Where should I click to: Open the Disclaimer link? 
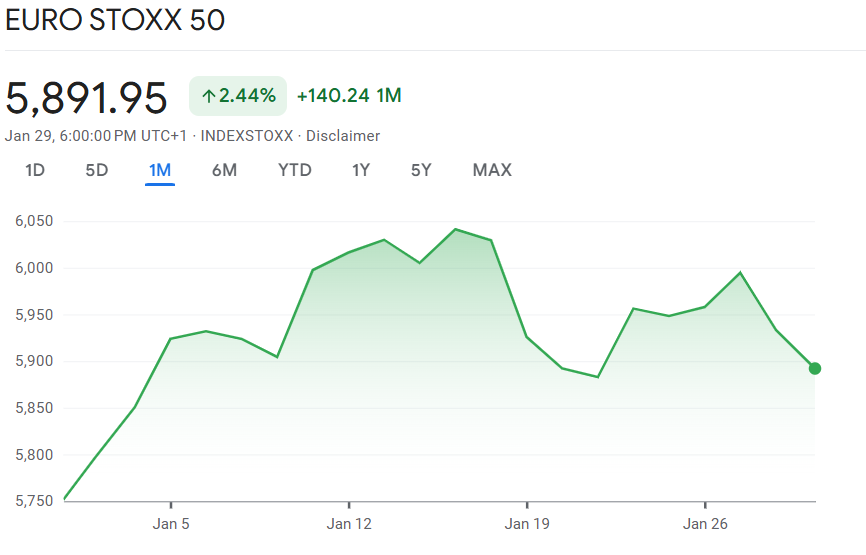pos(343,135)
